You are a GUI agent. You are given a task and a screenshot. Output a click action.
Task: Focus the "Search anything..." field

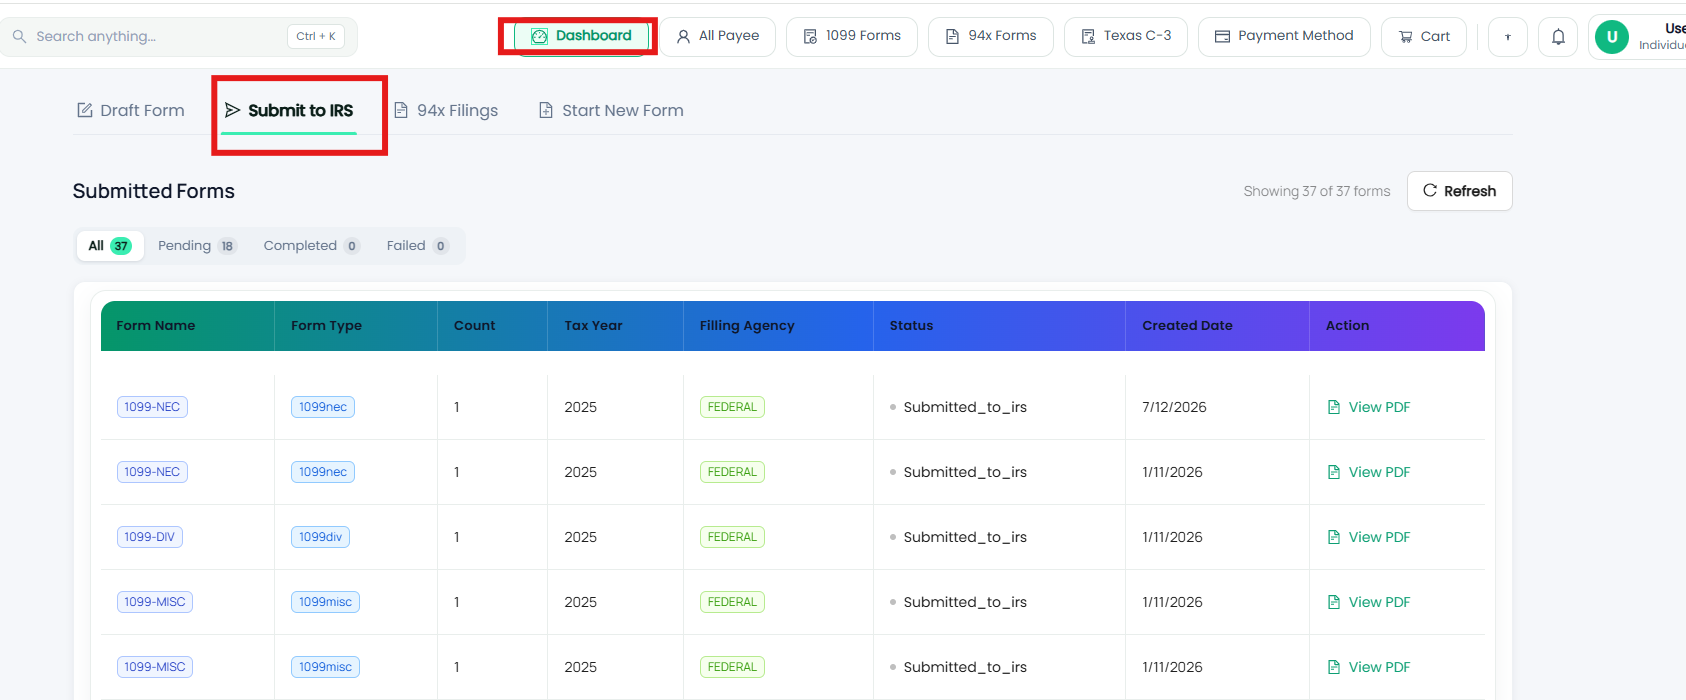178,36
